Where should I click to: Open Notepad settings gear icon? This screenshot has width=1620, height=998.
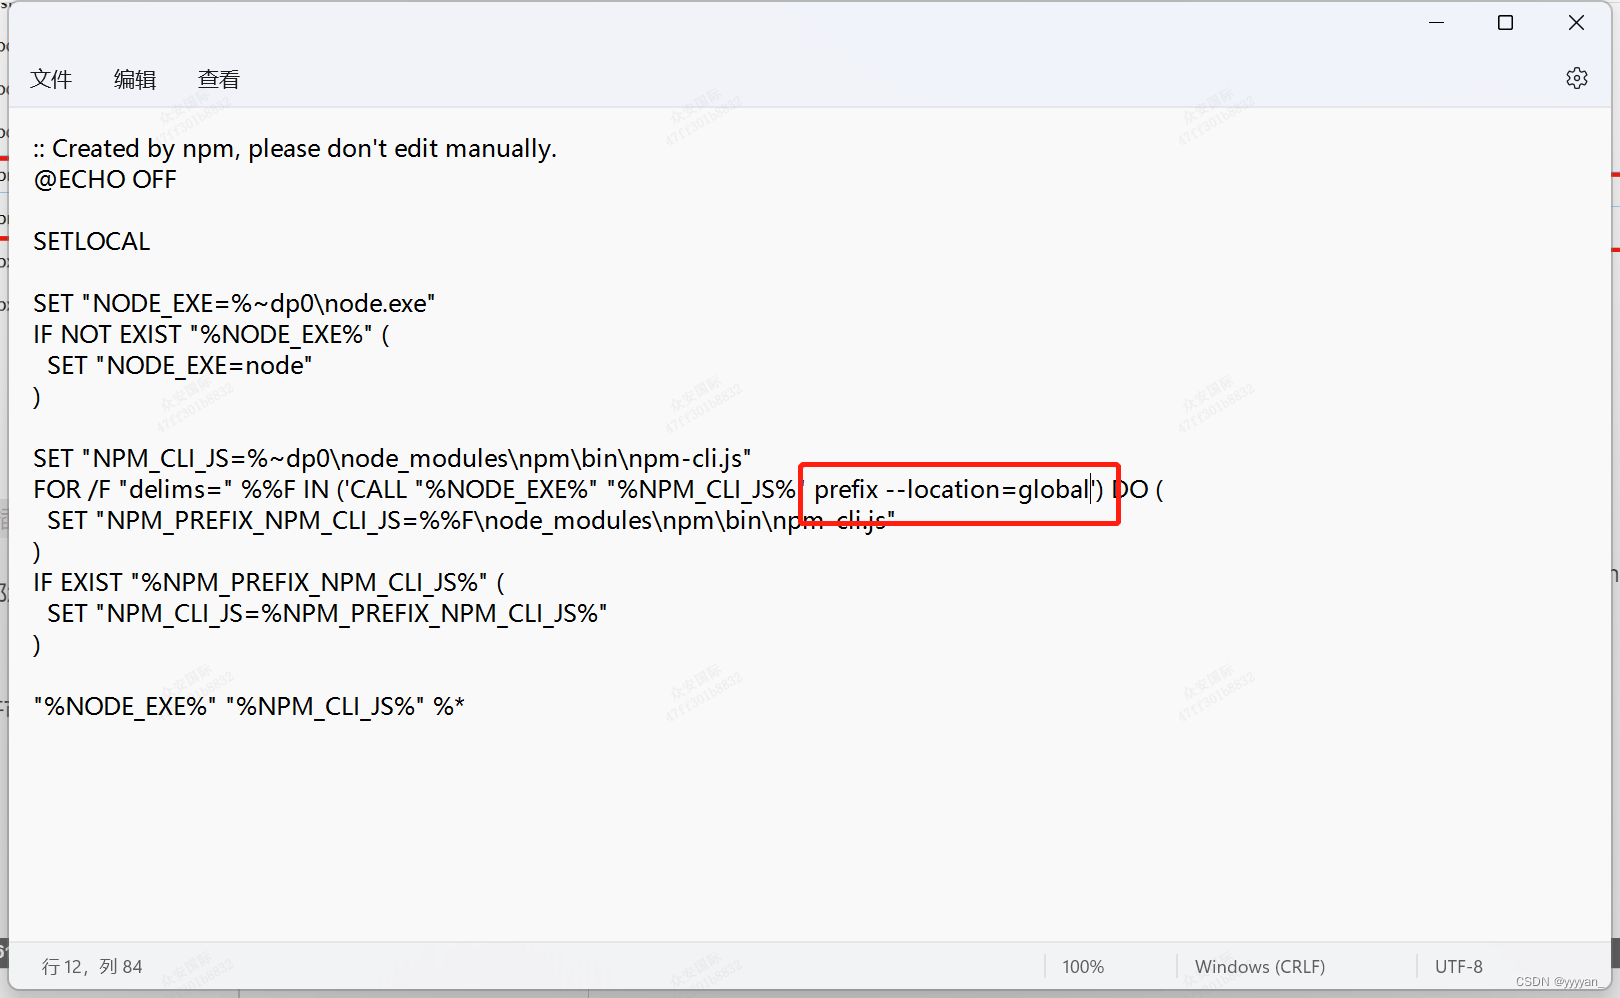tap(1576, 78)
